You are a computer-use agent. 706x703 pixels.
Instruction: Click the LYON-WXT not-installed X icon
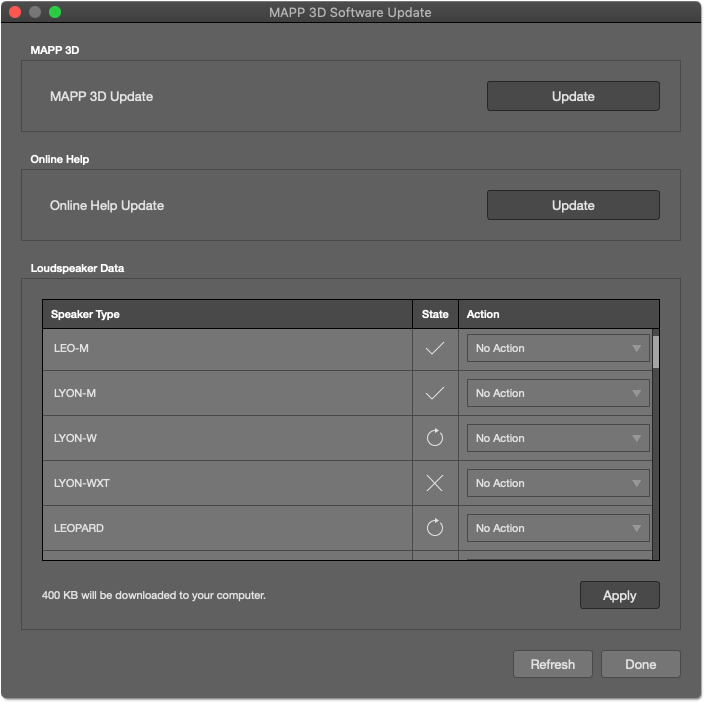click(x=435, y=483)
